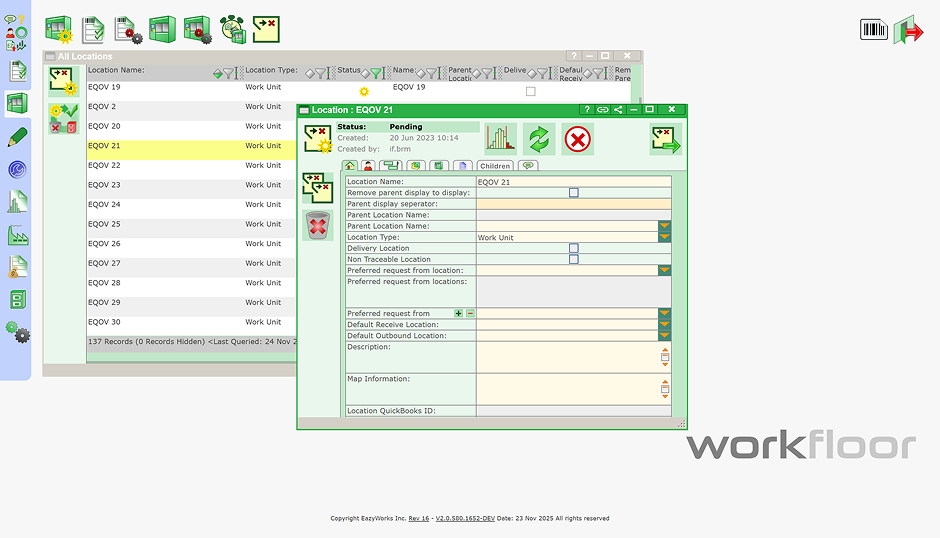Toggle delivery checkbox in EQOV 19 row
940x538 pixels.
531,91
